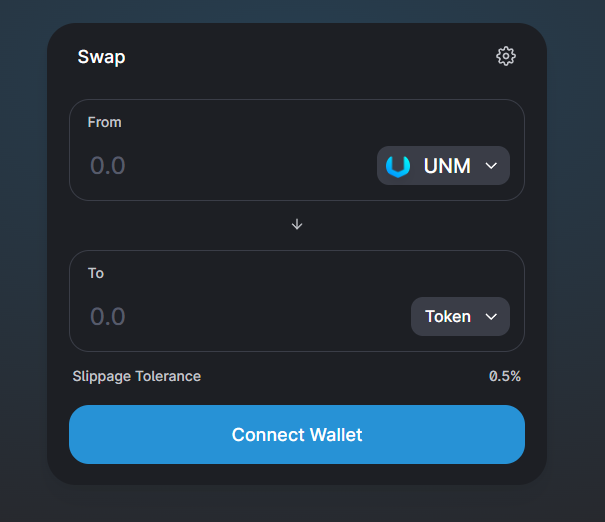Open swap settings via gear icon

pos(505,56)
